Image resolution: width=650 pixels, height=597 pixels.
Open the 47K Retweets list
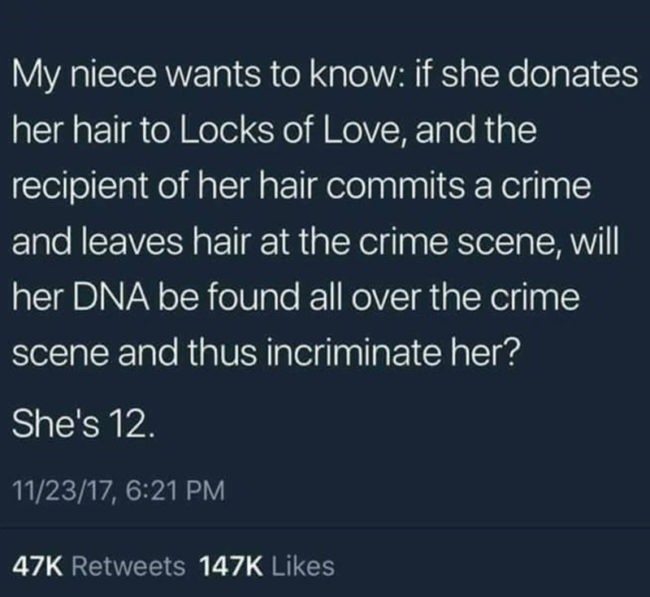click(99, 566)
